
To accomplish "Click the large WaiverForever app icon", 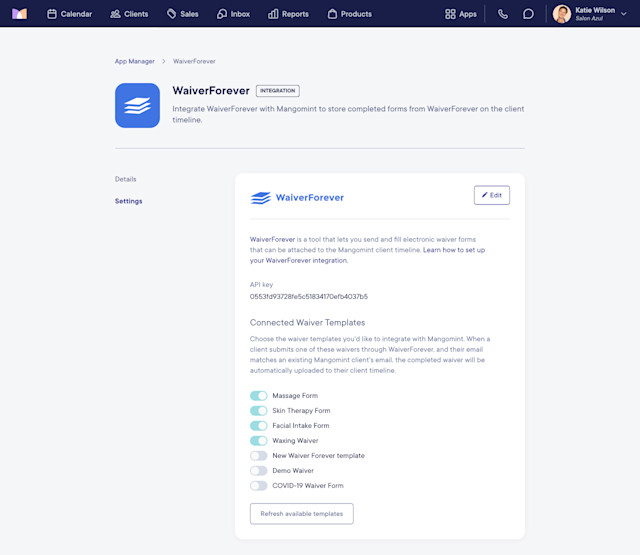I will tap(137, 105).
